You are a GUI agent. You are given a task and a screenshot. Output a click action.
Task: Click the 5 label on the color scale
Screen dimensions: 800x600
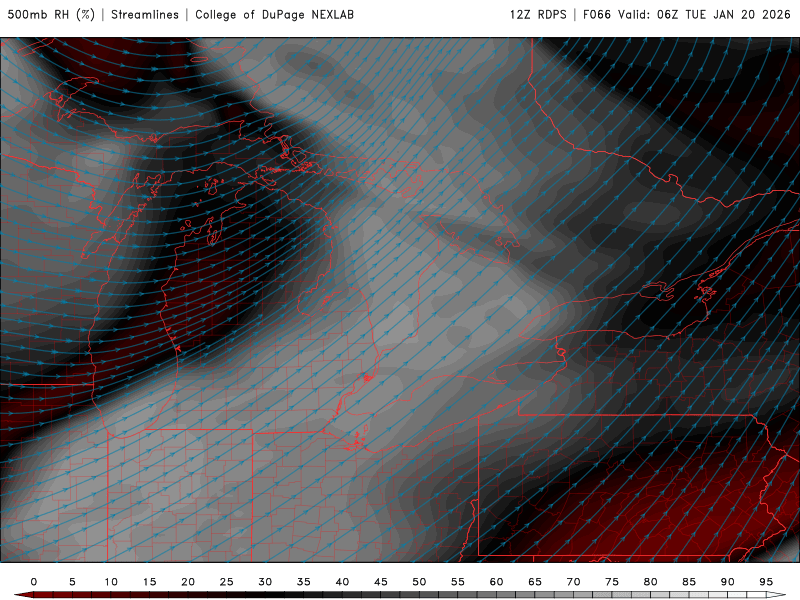(x=72, y=582)
